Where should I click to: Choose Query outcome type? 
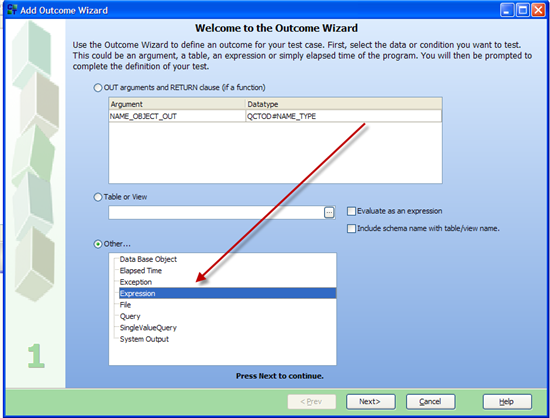tap(130, 316)
